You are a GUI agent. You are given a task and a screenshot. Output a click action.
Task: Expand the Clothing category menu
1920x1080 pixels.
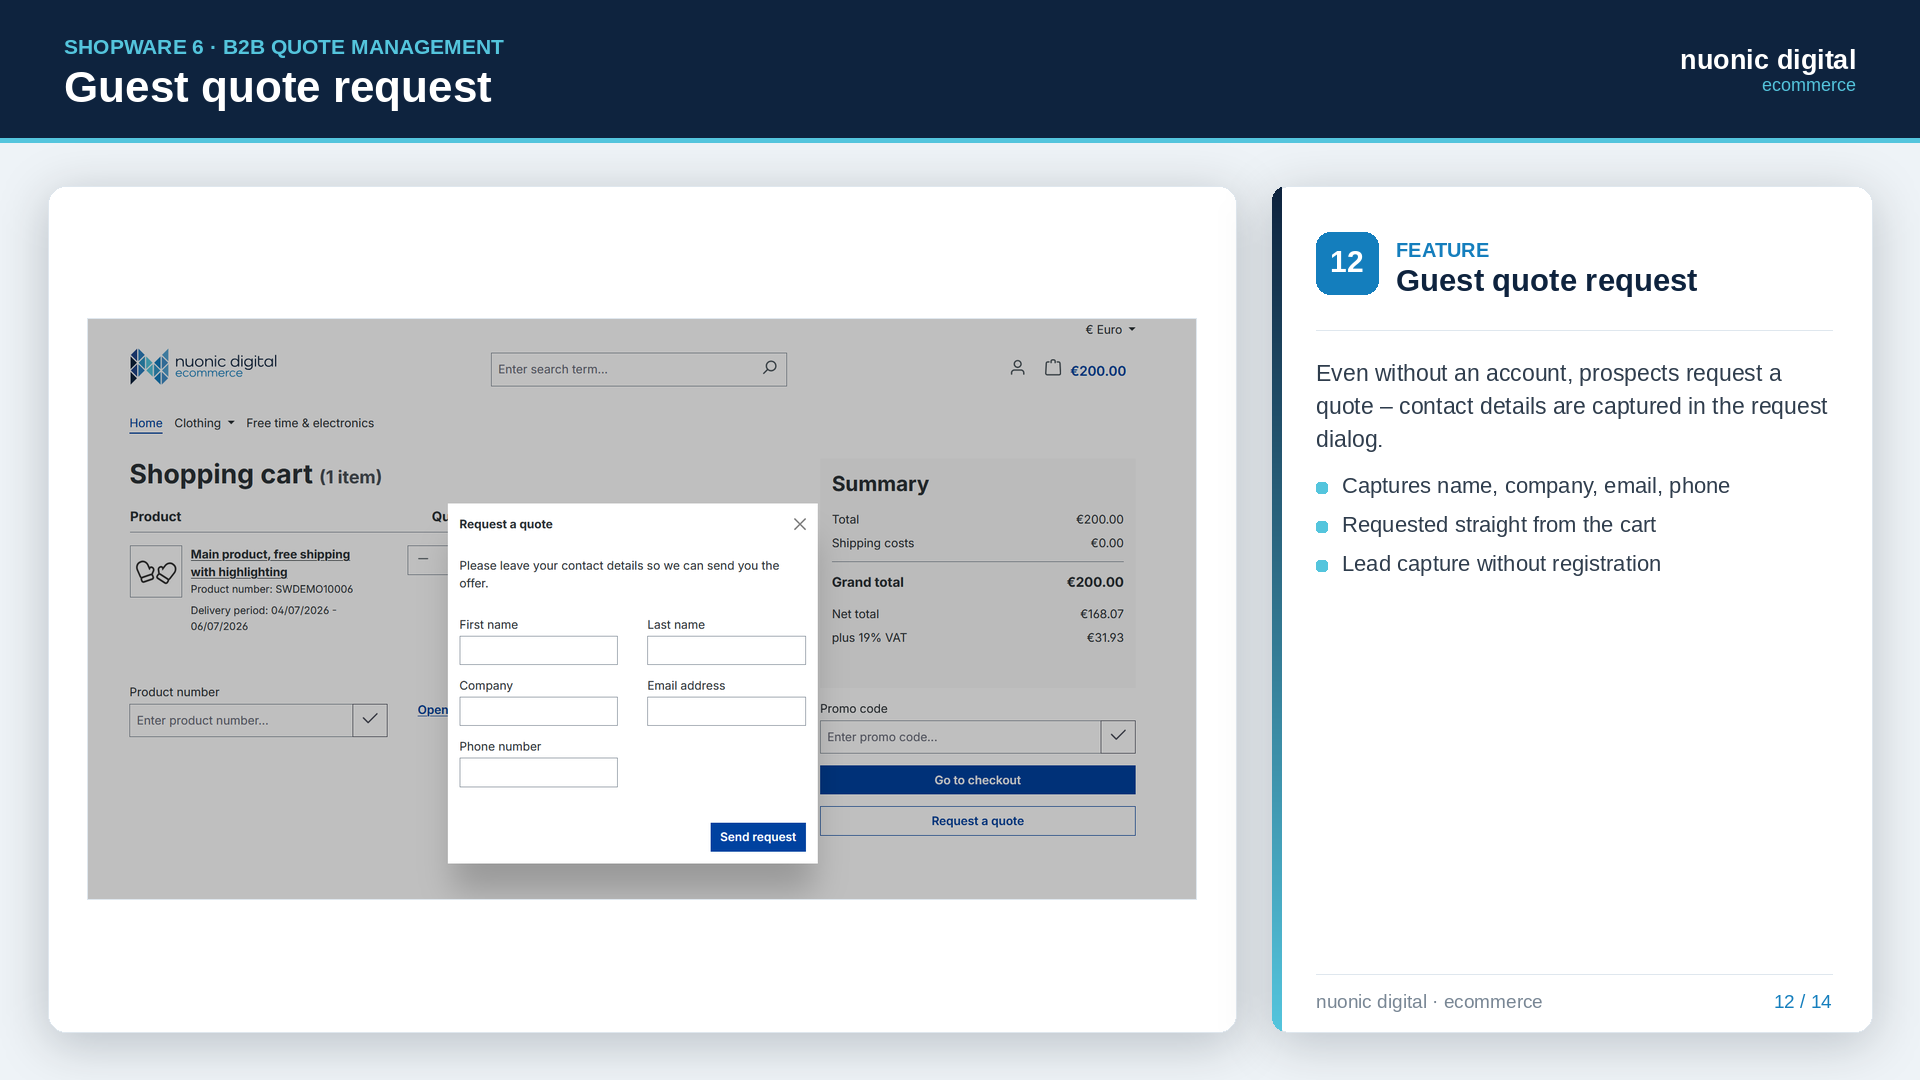click(x=204, y=423)
